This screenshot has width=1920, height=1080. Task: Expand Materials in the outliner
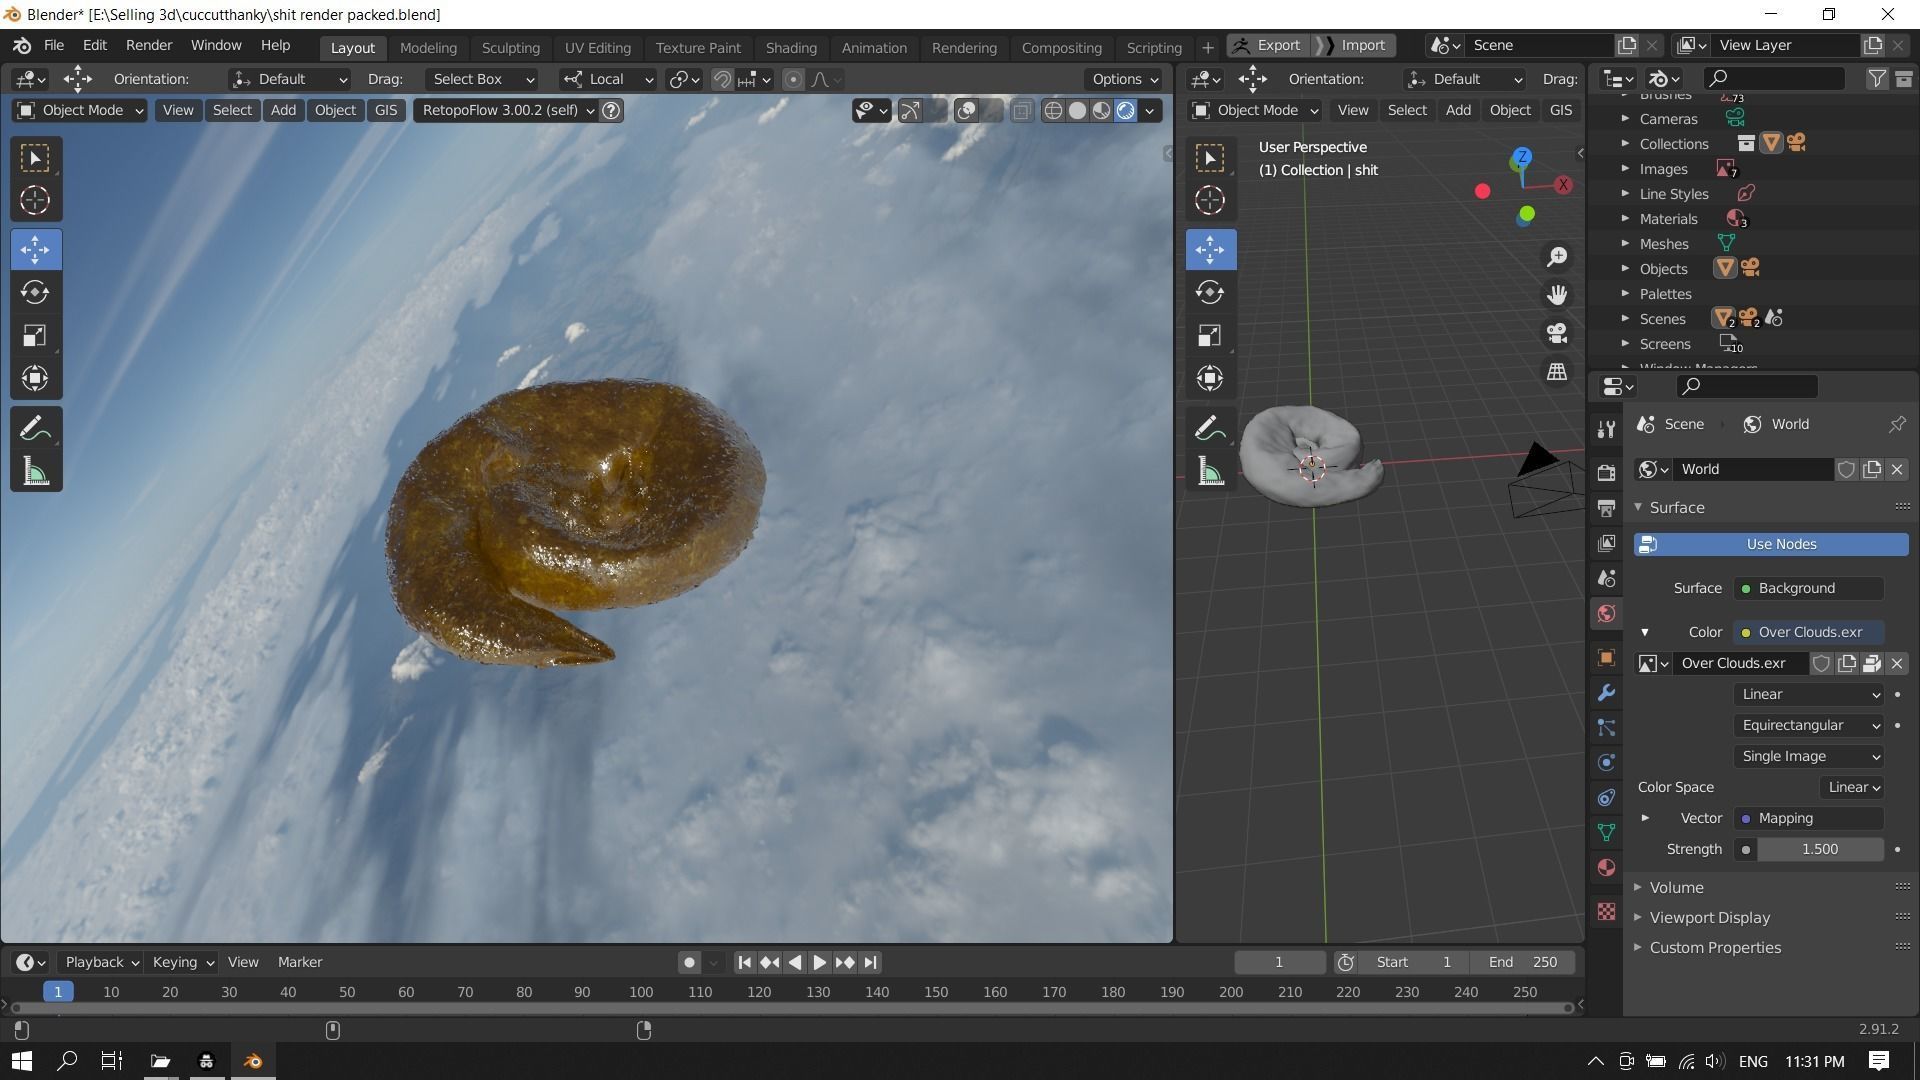point(1624,219)
